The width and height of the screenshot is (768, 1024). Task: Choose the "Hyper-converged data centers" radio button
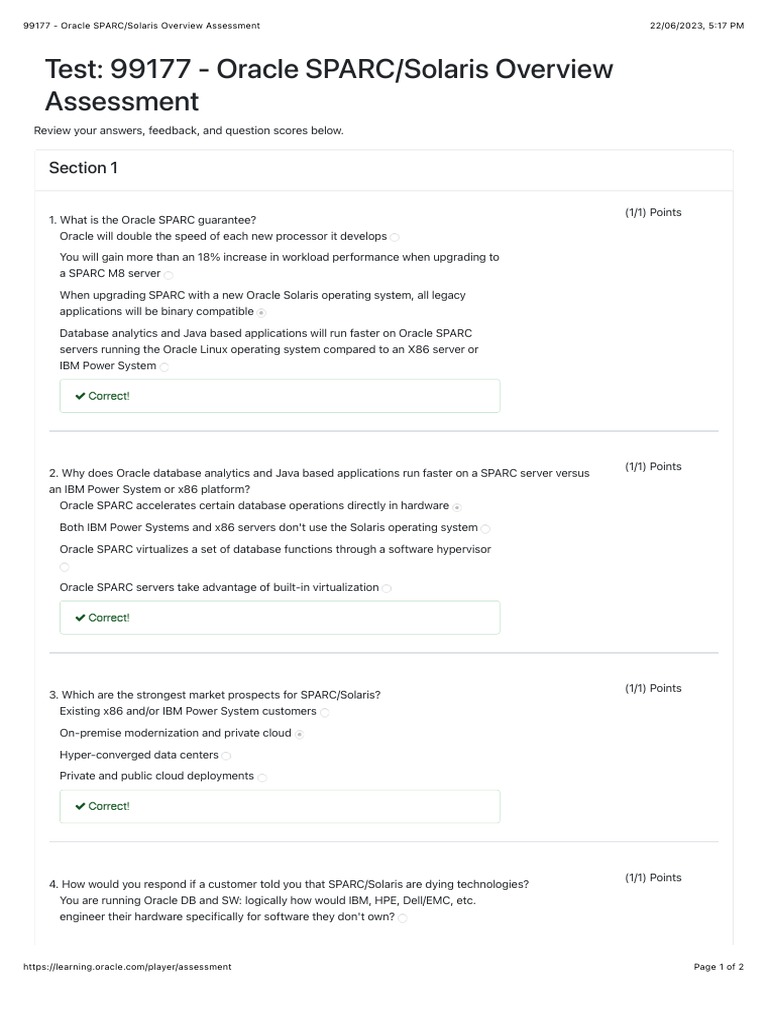(x=227, y=756)
